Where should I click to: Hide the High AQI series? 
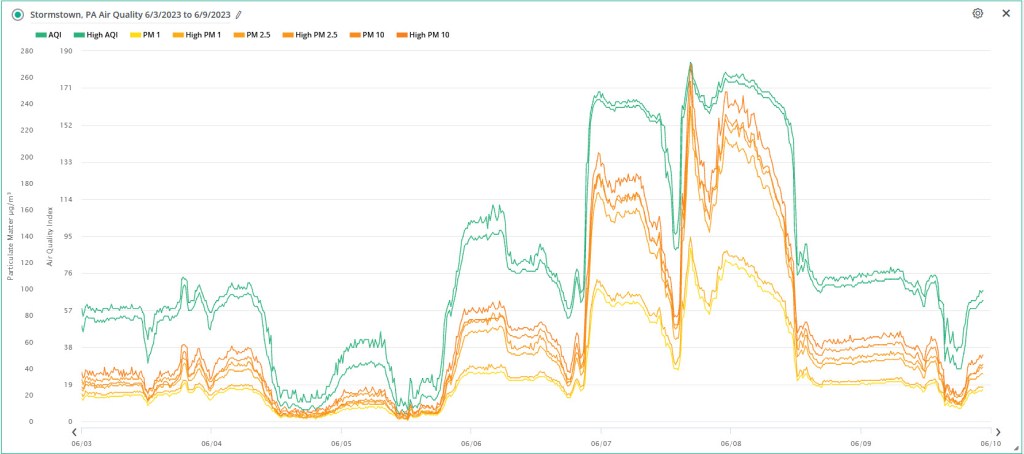[99, 34]
